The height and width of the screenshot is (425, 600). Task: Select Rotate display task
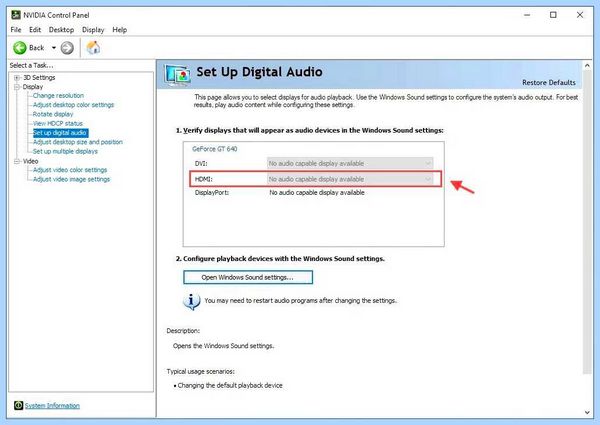53,114
